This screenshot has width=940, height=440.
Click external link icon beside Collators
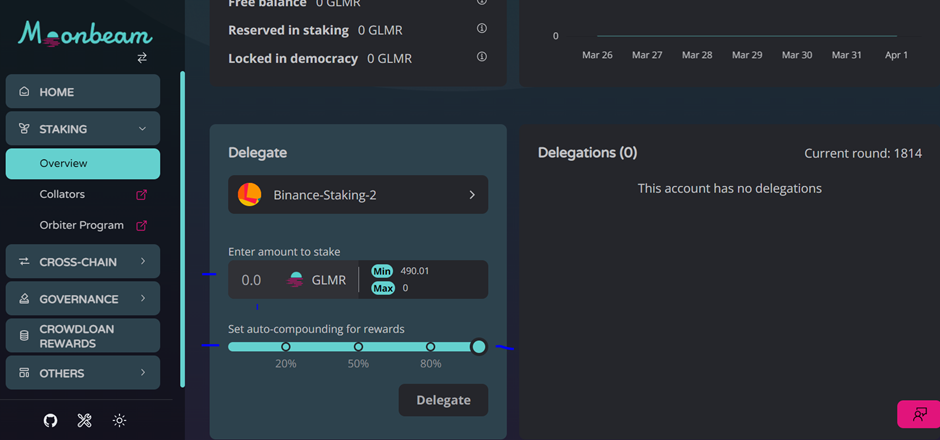tap(141, 195)
